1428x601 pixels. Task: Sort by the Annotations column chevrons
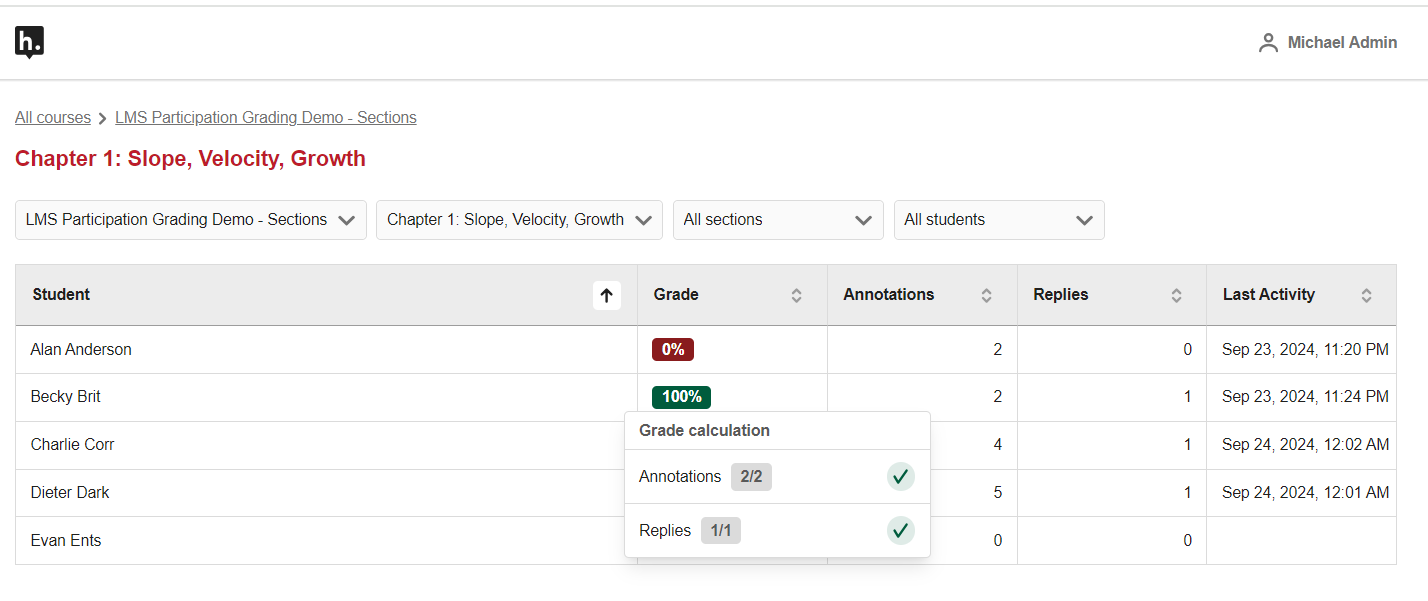(989, 295)
